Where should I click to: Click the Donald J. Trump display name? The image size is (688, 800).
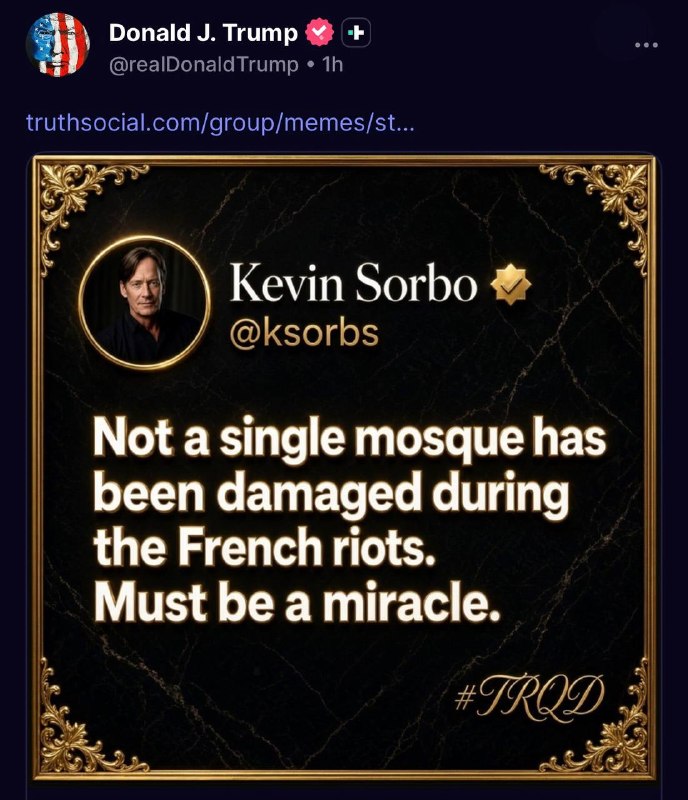(203, 33)
